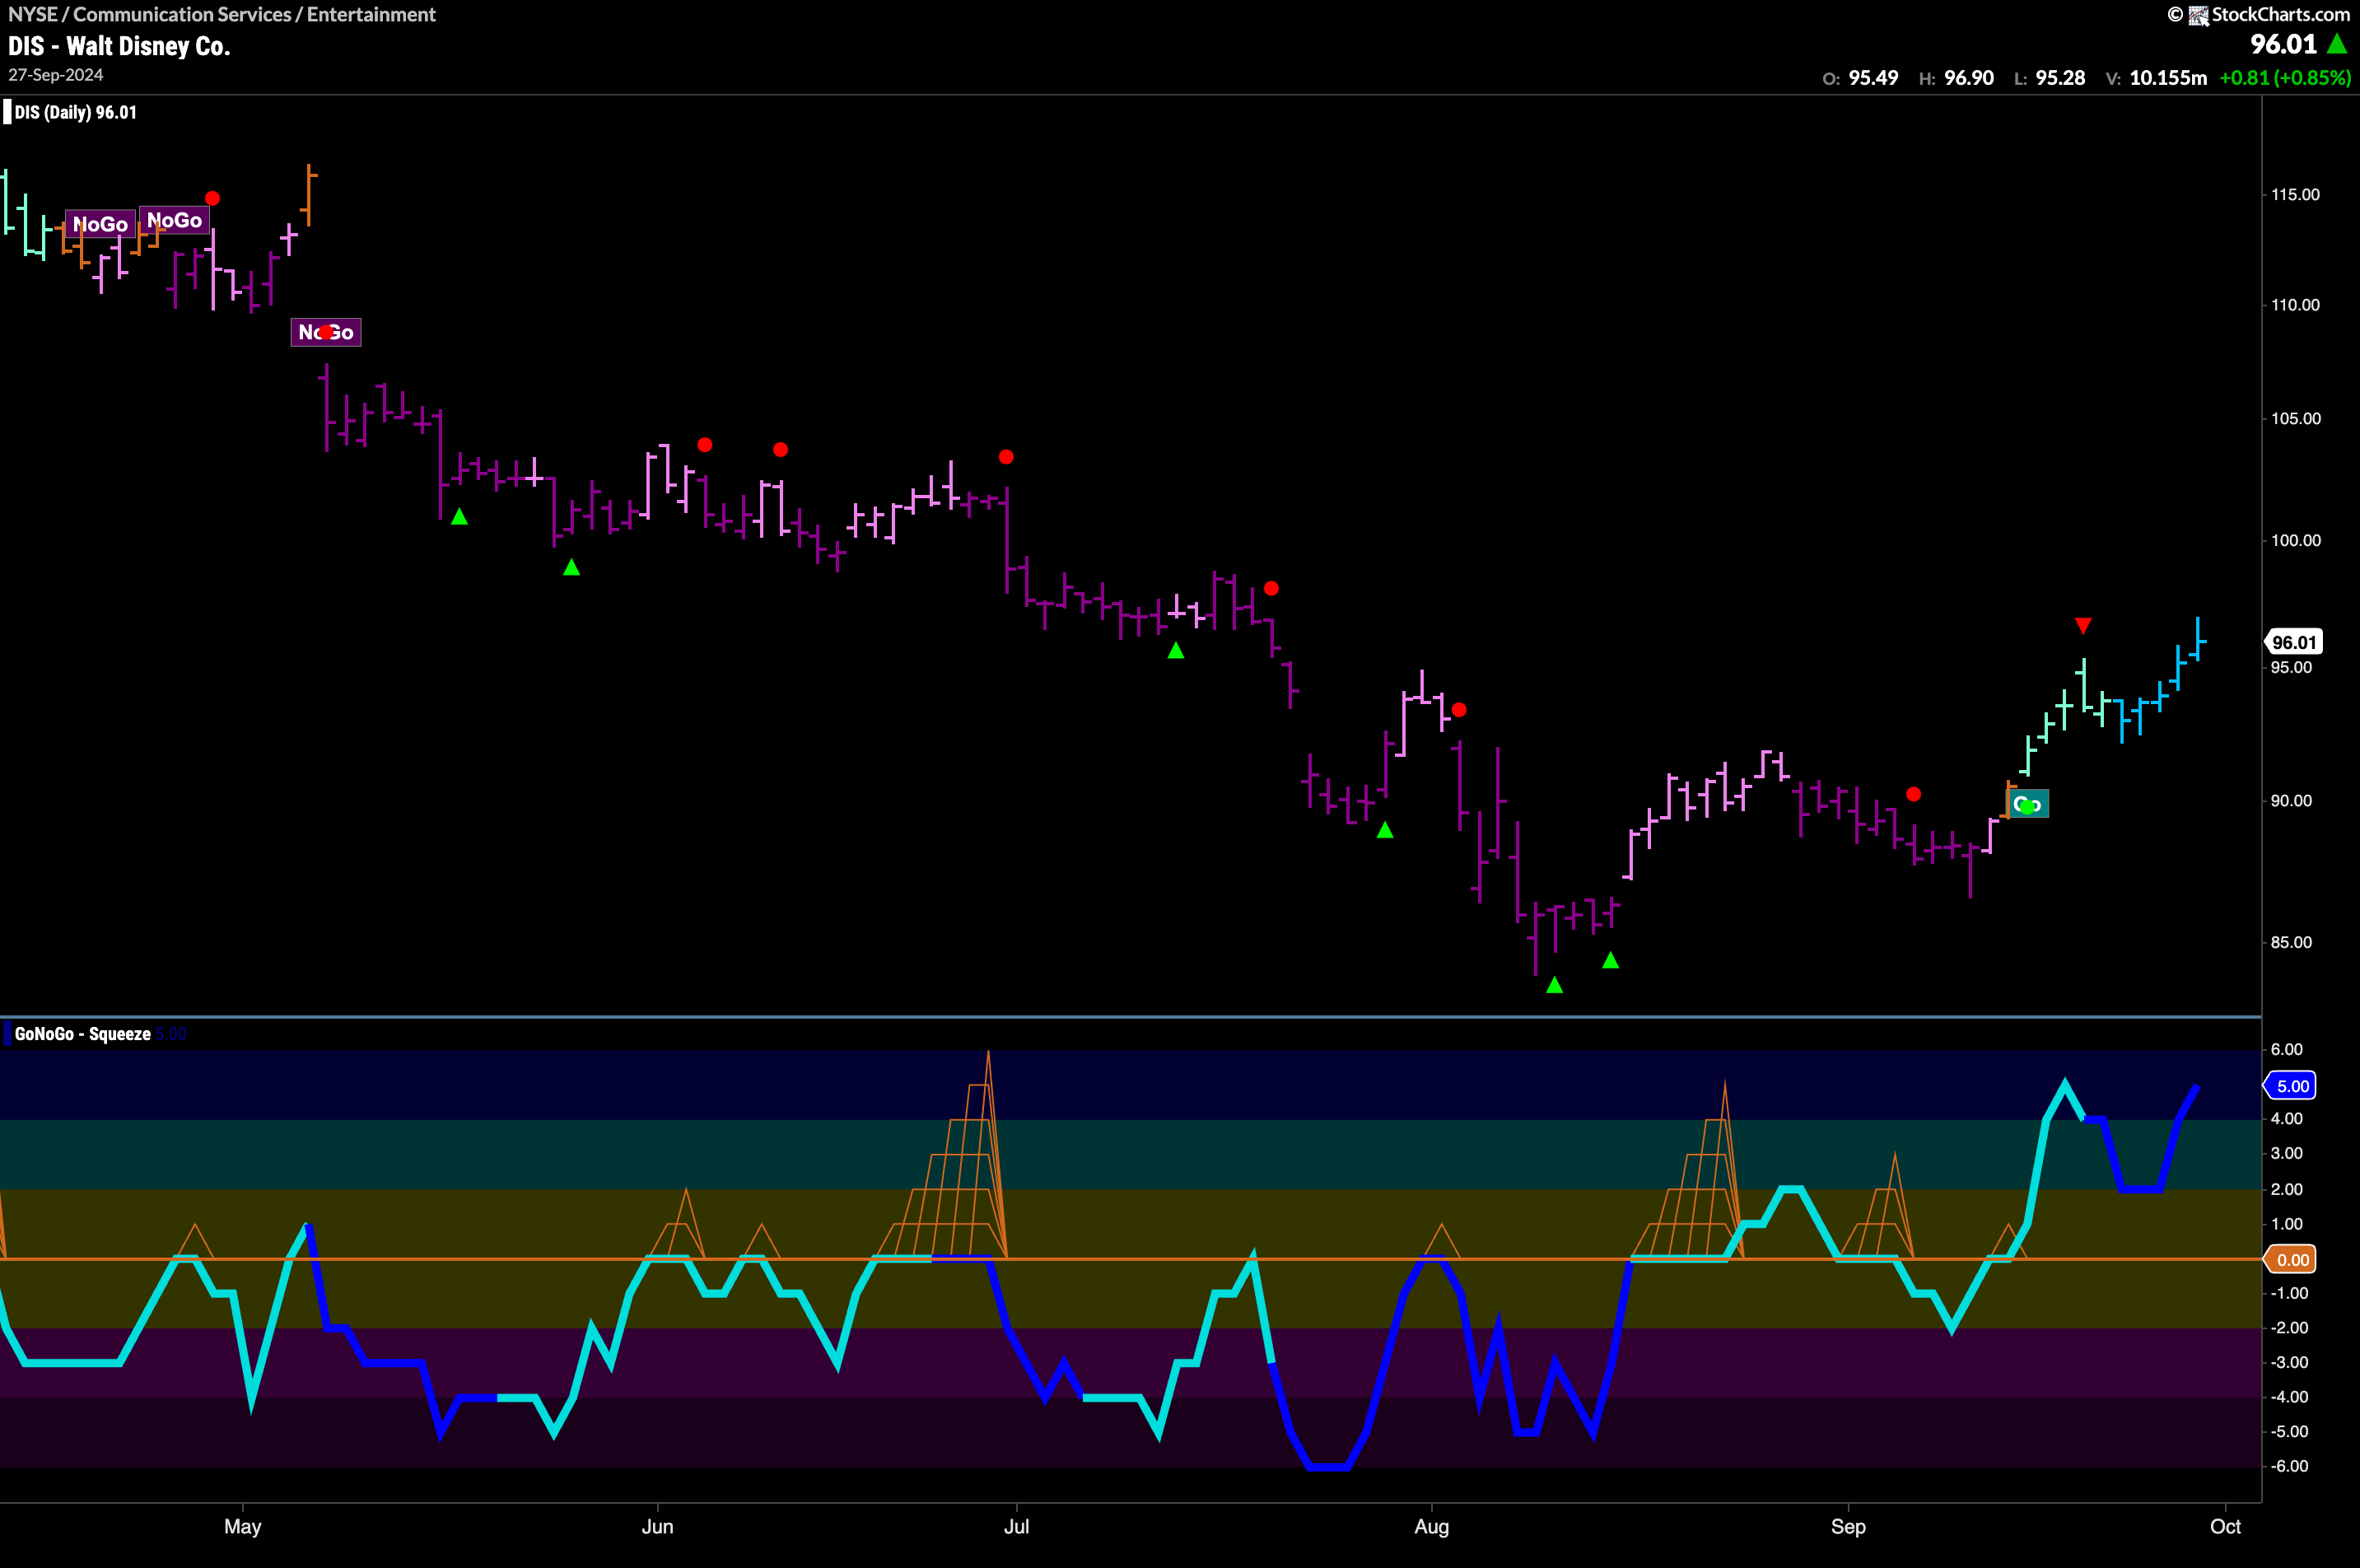The image size is (2360, 1568).
Task: Click the Oct label on time axis
Action: tap(2225, 1527)
